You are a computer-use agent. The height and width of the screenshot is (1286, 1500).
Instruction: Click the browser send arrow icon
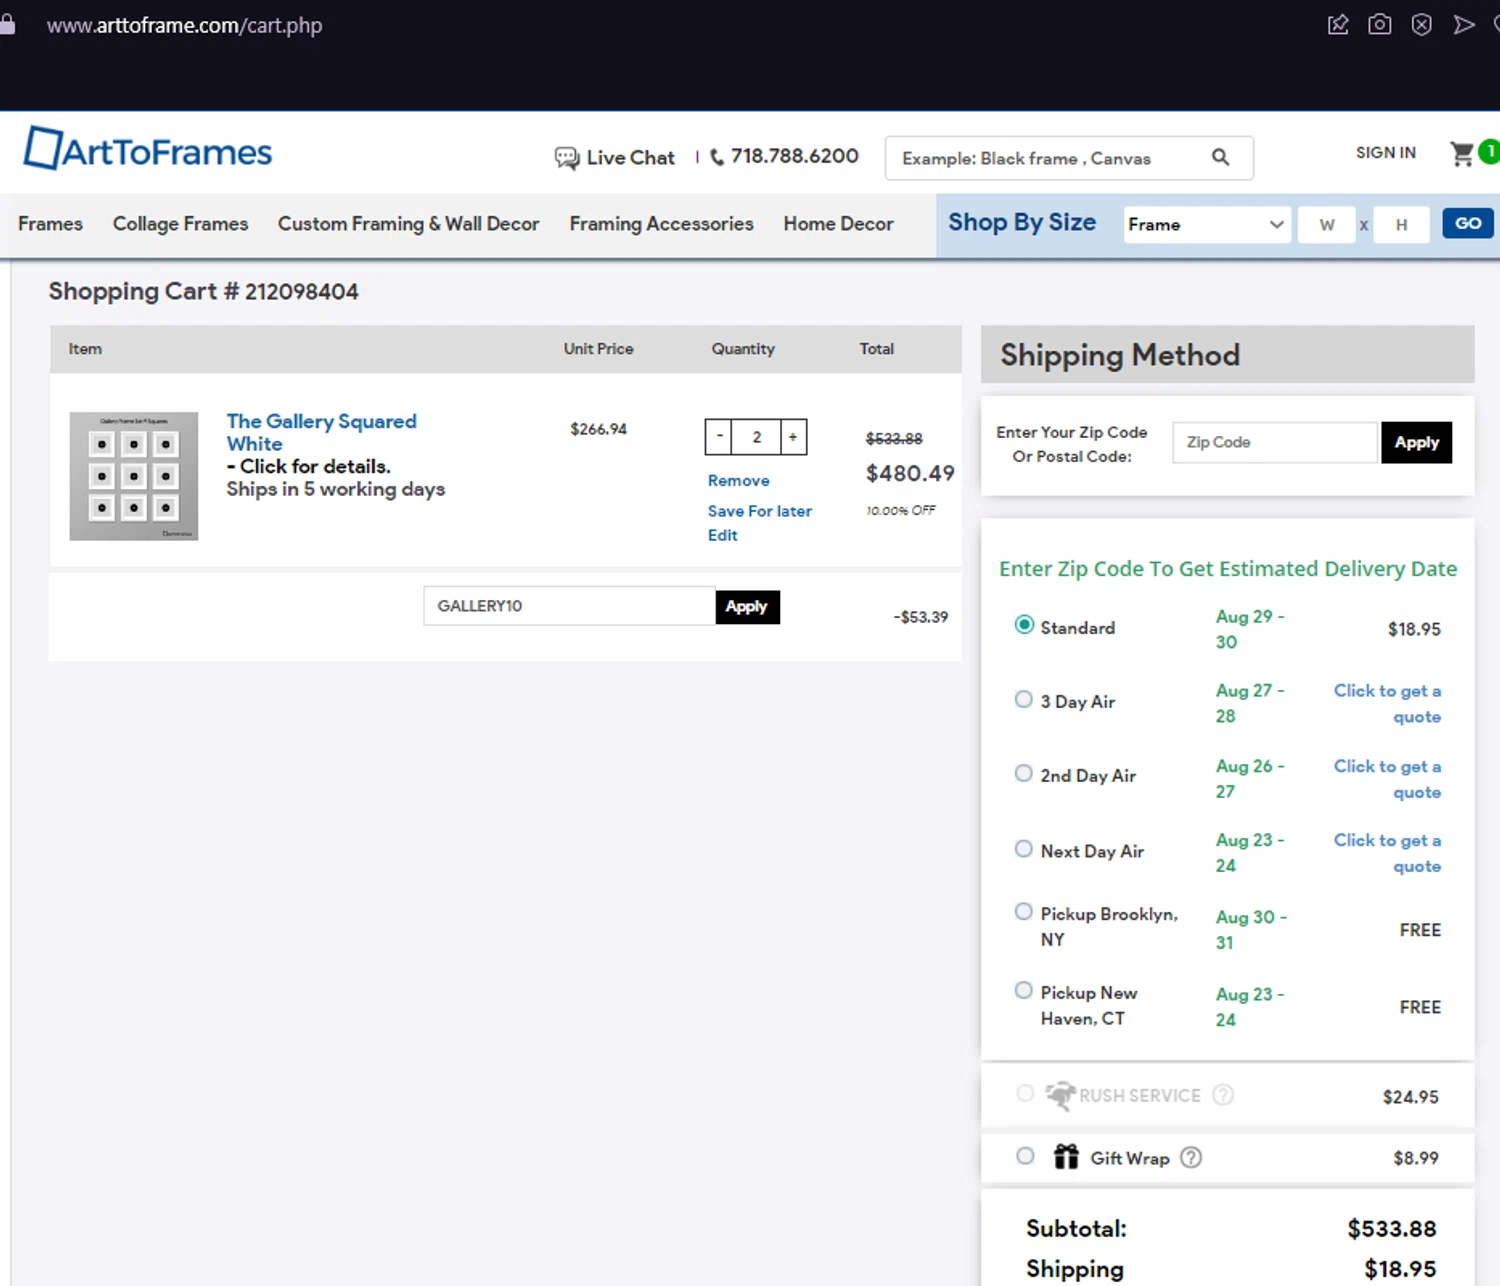[1464, 25]
